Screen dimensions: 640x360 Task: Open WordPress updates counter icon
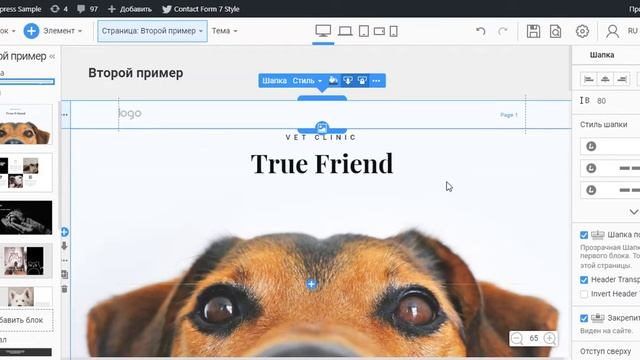coord(59,9)
